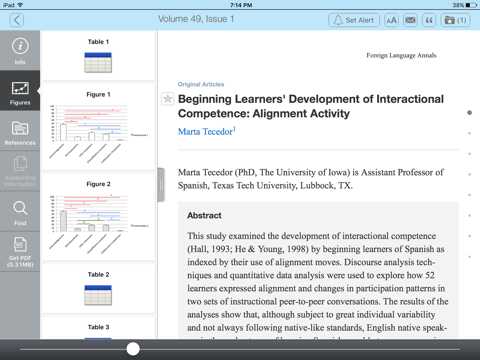Open the Original Articles category link
Screen dimensions: 480x360
coord(201,84)
